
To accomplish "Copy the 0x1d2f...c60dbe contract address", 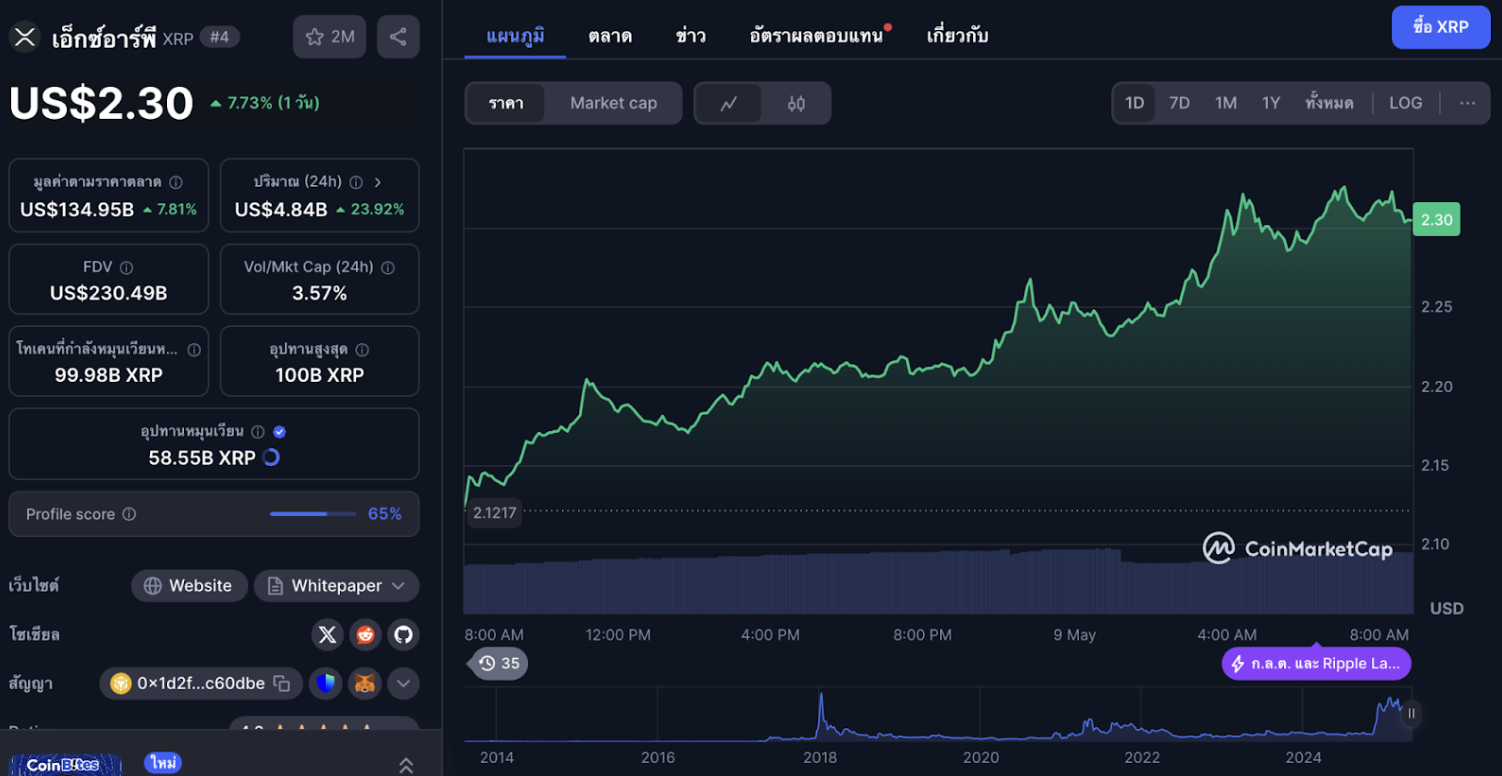I will click(x=282, y=683).
